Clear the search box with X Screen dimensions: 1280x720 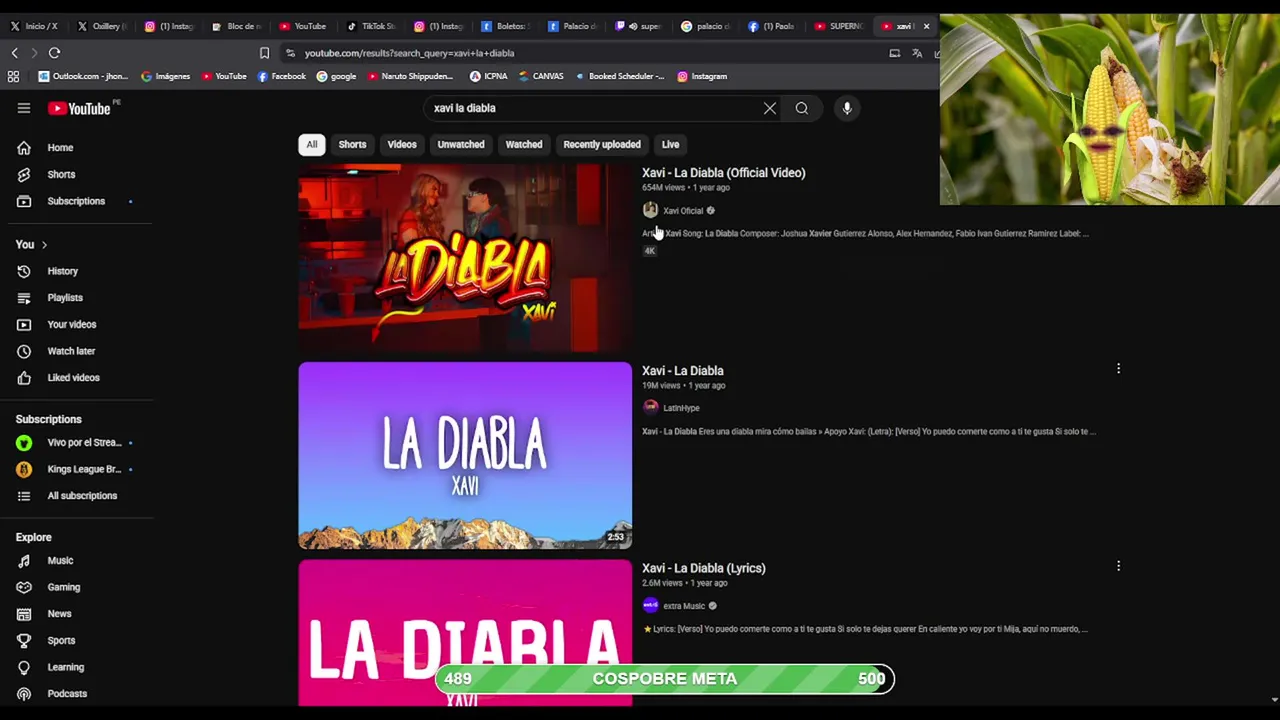click(x=770, y=108)
